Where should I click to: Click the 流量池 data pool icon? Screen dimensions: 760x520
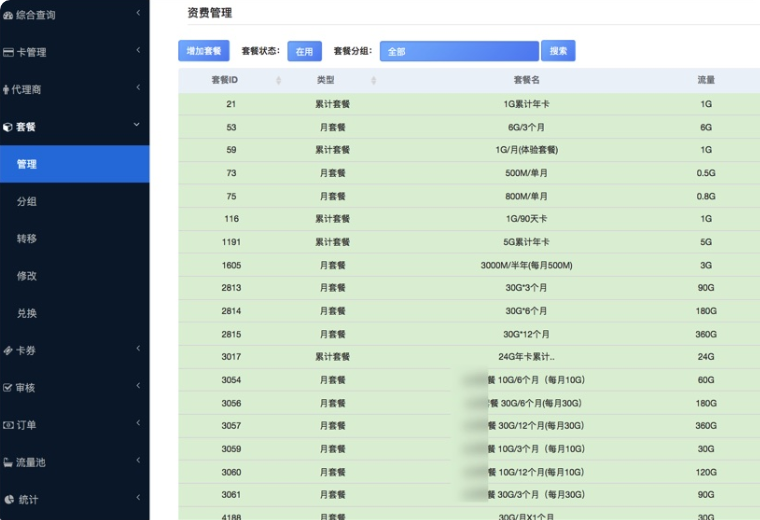[8, 463]
